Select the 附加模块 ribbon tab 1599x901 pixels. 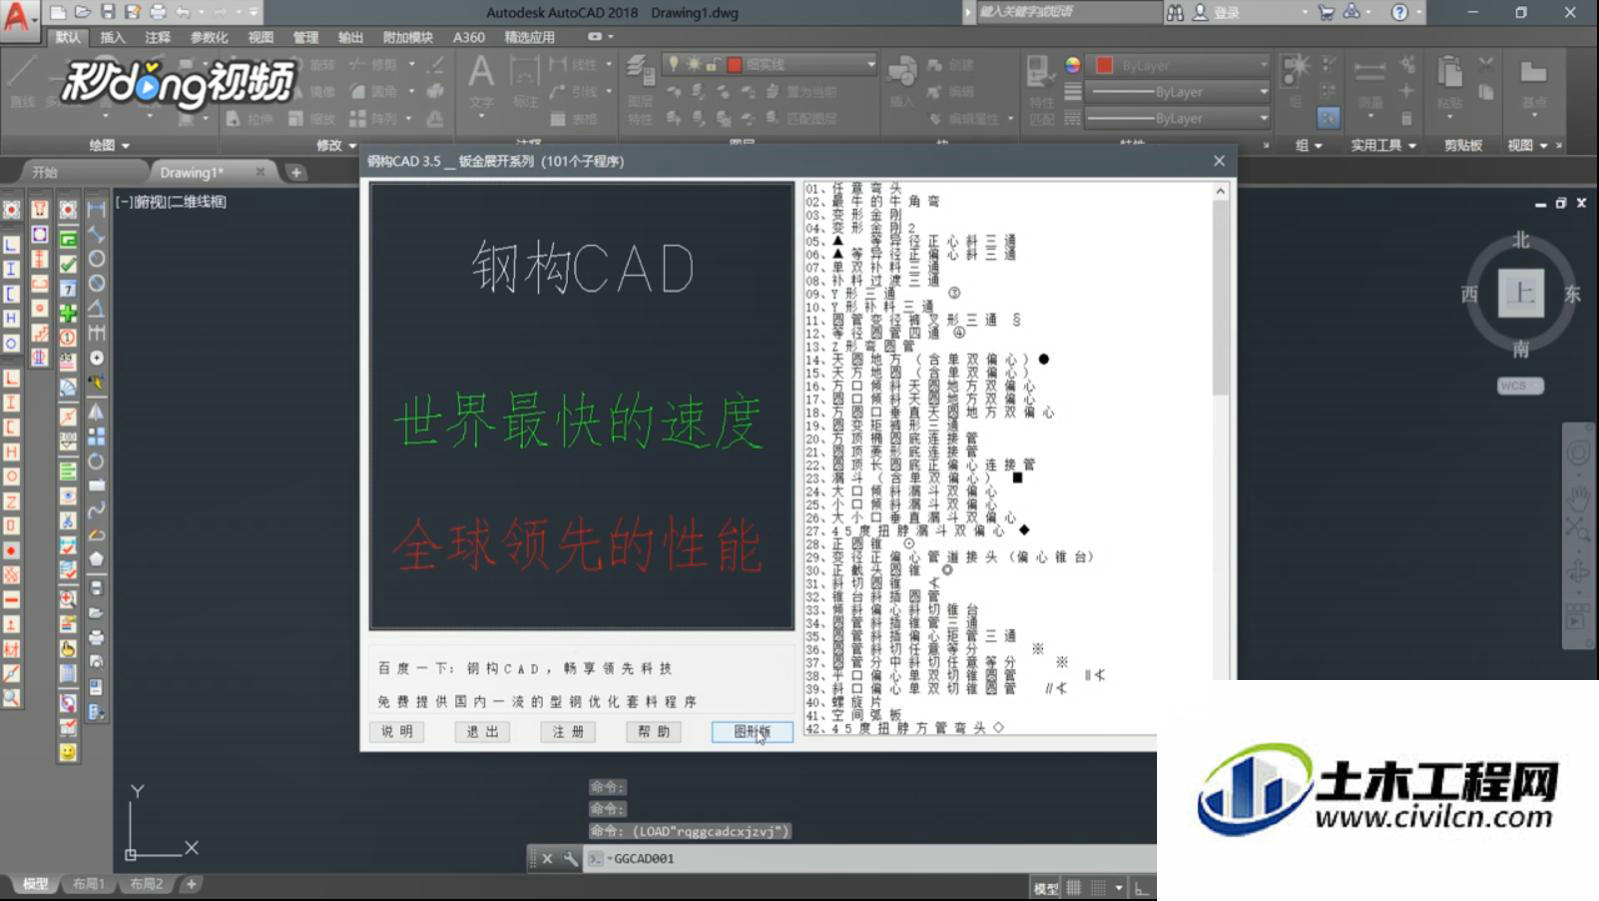click(x=408, y=37)
